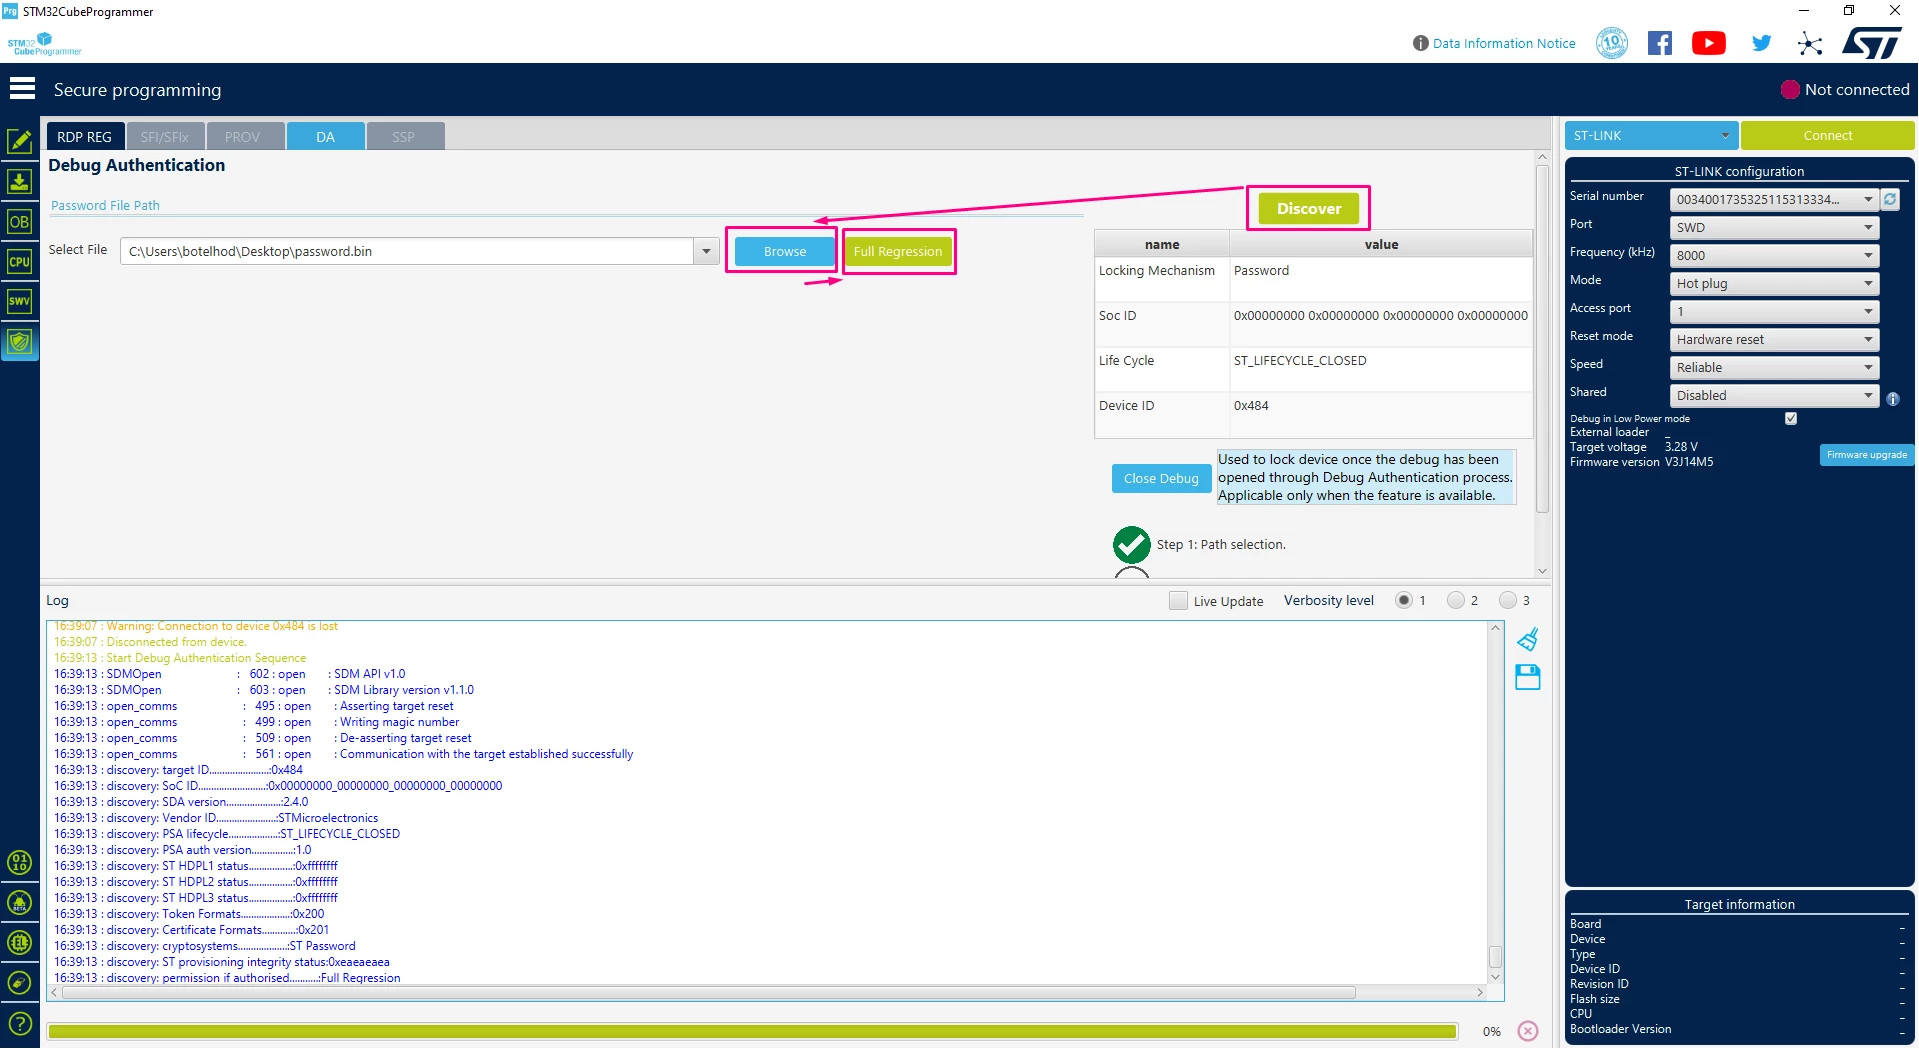Open the Twitter page icon
The height and width of the screenshot is (1050, 1919).
(1762, 43)
